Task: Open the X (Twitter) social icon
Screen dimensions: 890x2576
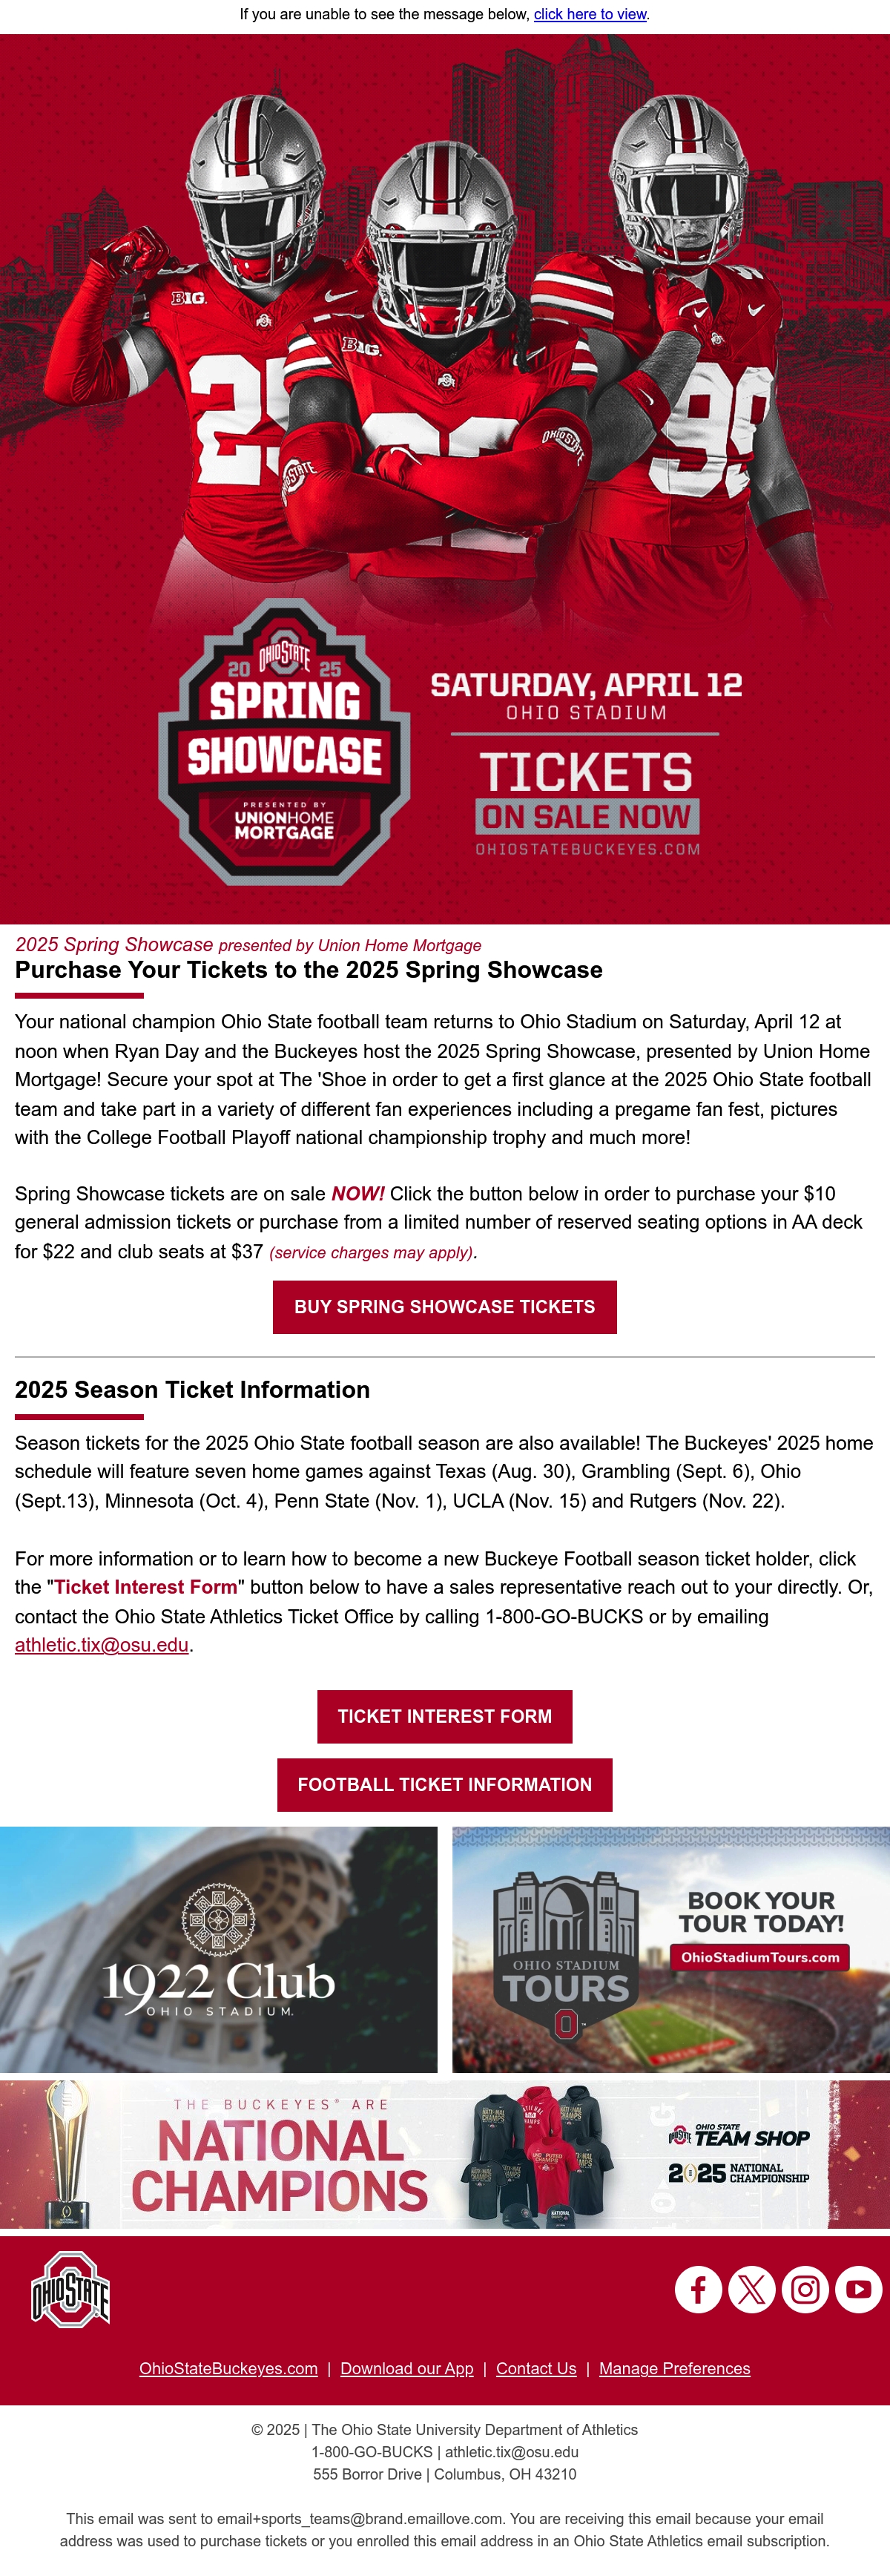Action: [x=752, y=2289]
